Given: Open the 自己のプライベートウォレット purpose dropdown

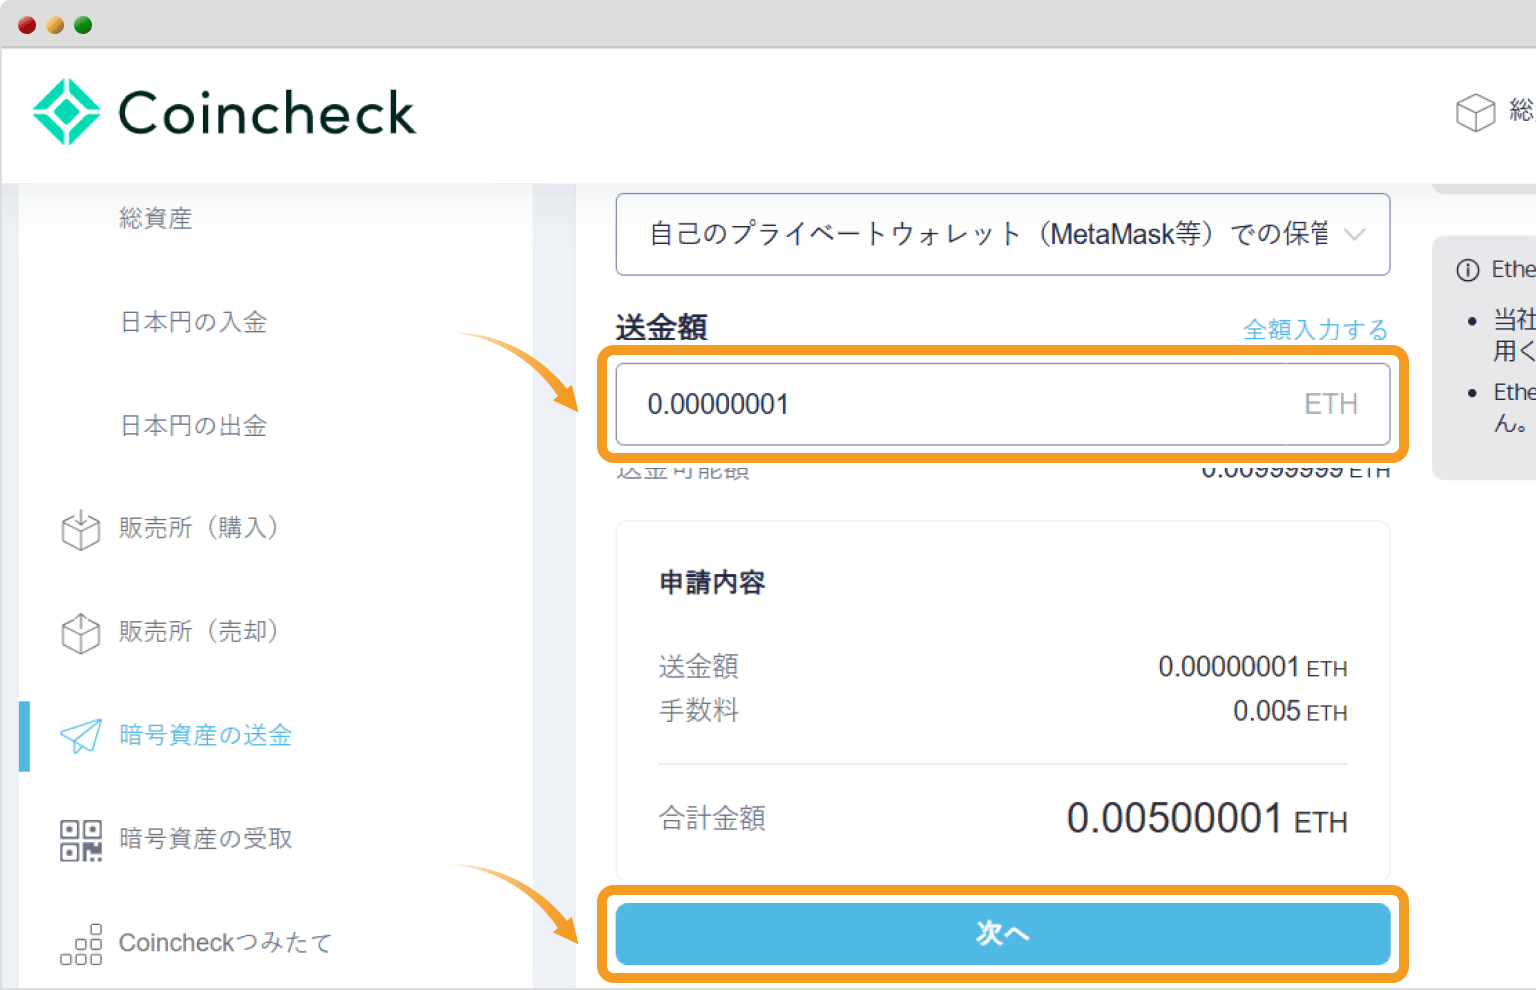Looking at the screenshot, I should (1003, 234).
